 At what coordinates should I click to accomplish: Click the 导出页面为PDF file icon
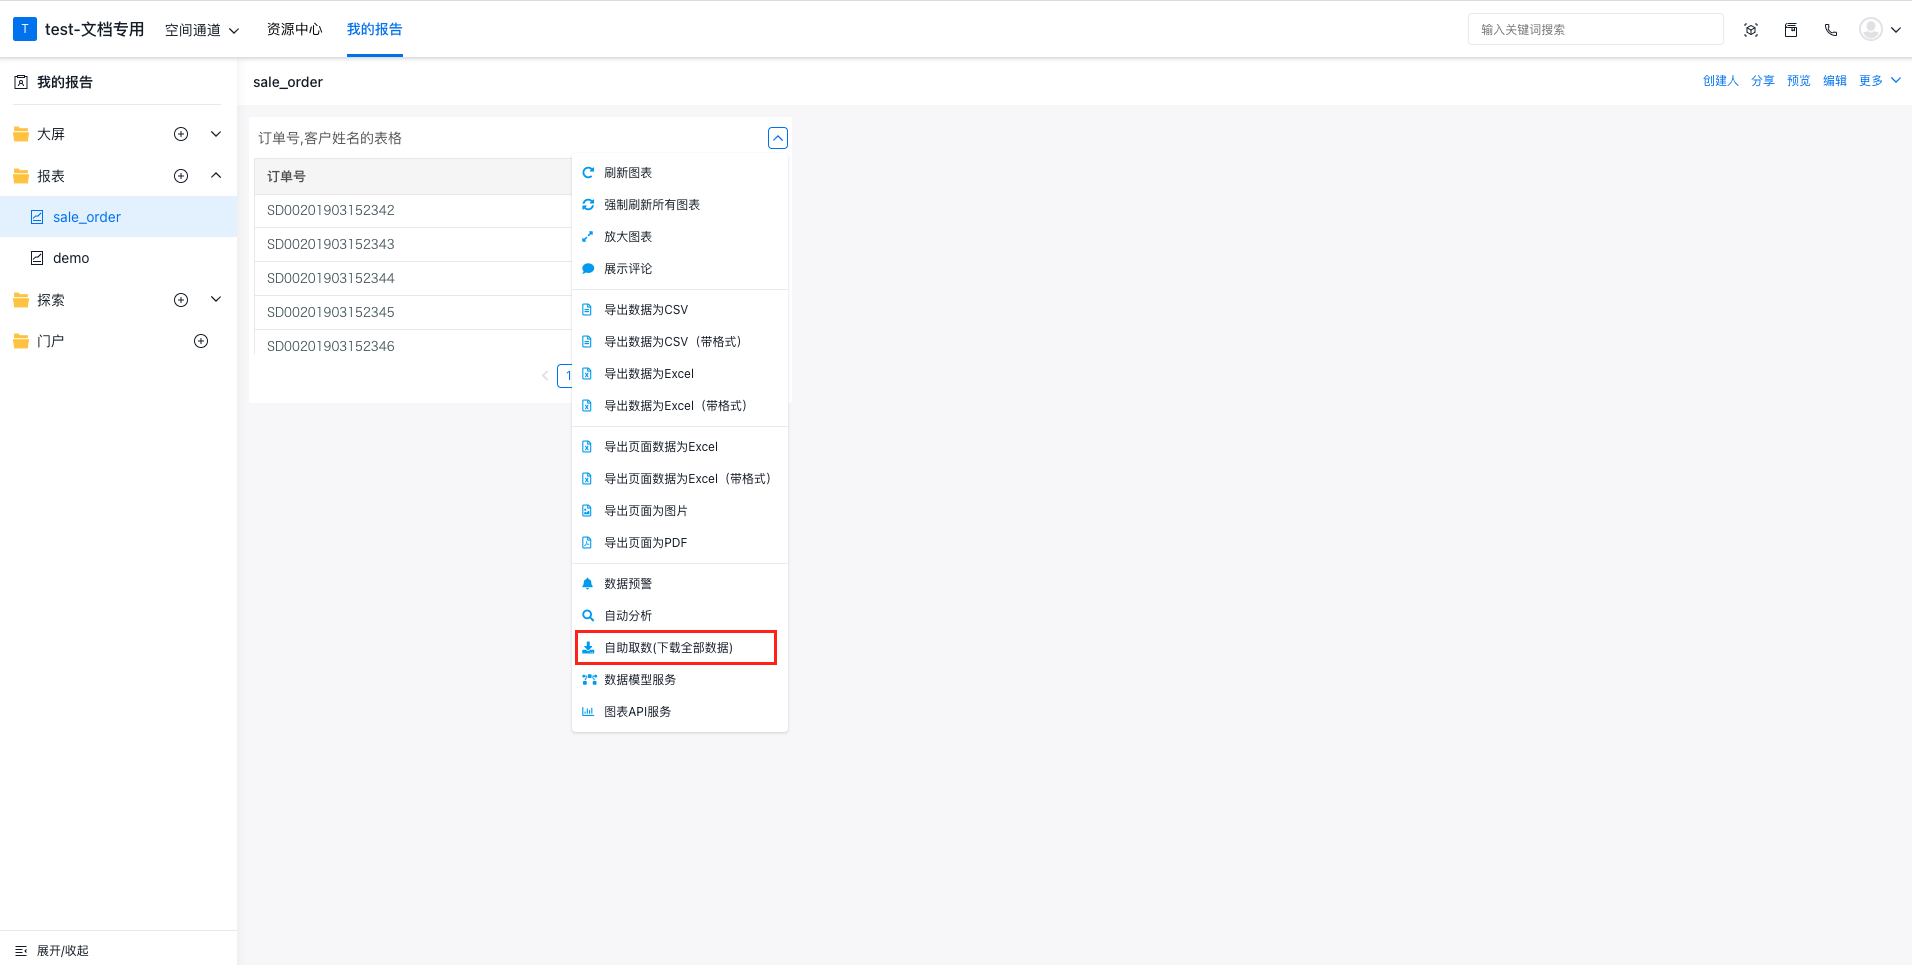(x=587, y=543)
